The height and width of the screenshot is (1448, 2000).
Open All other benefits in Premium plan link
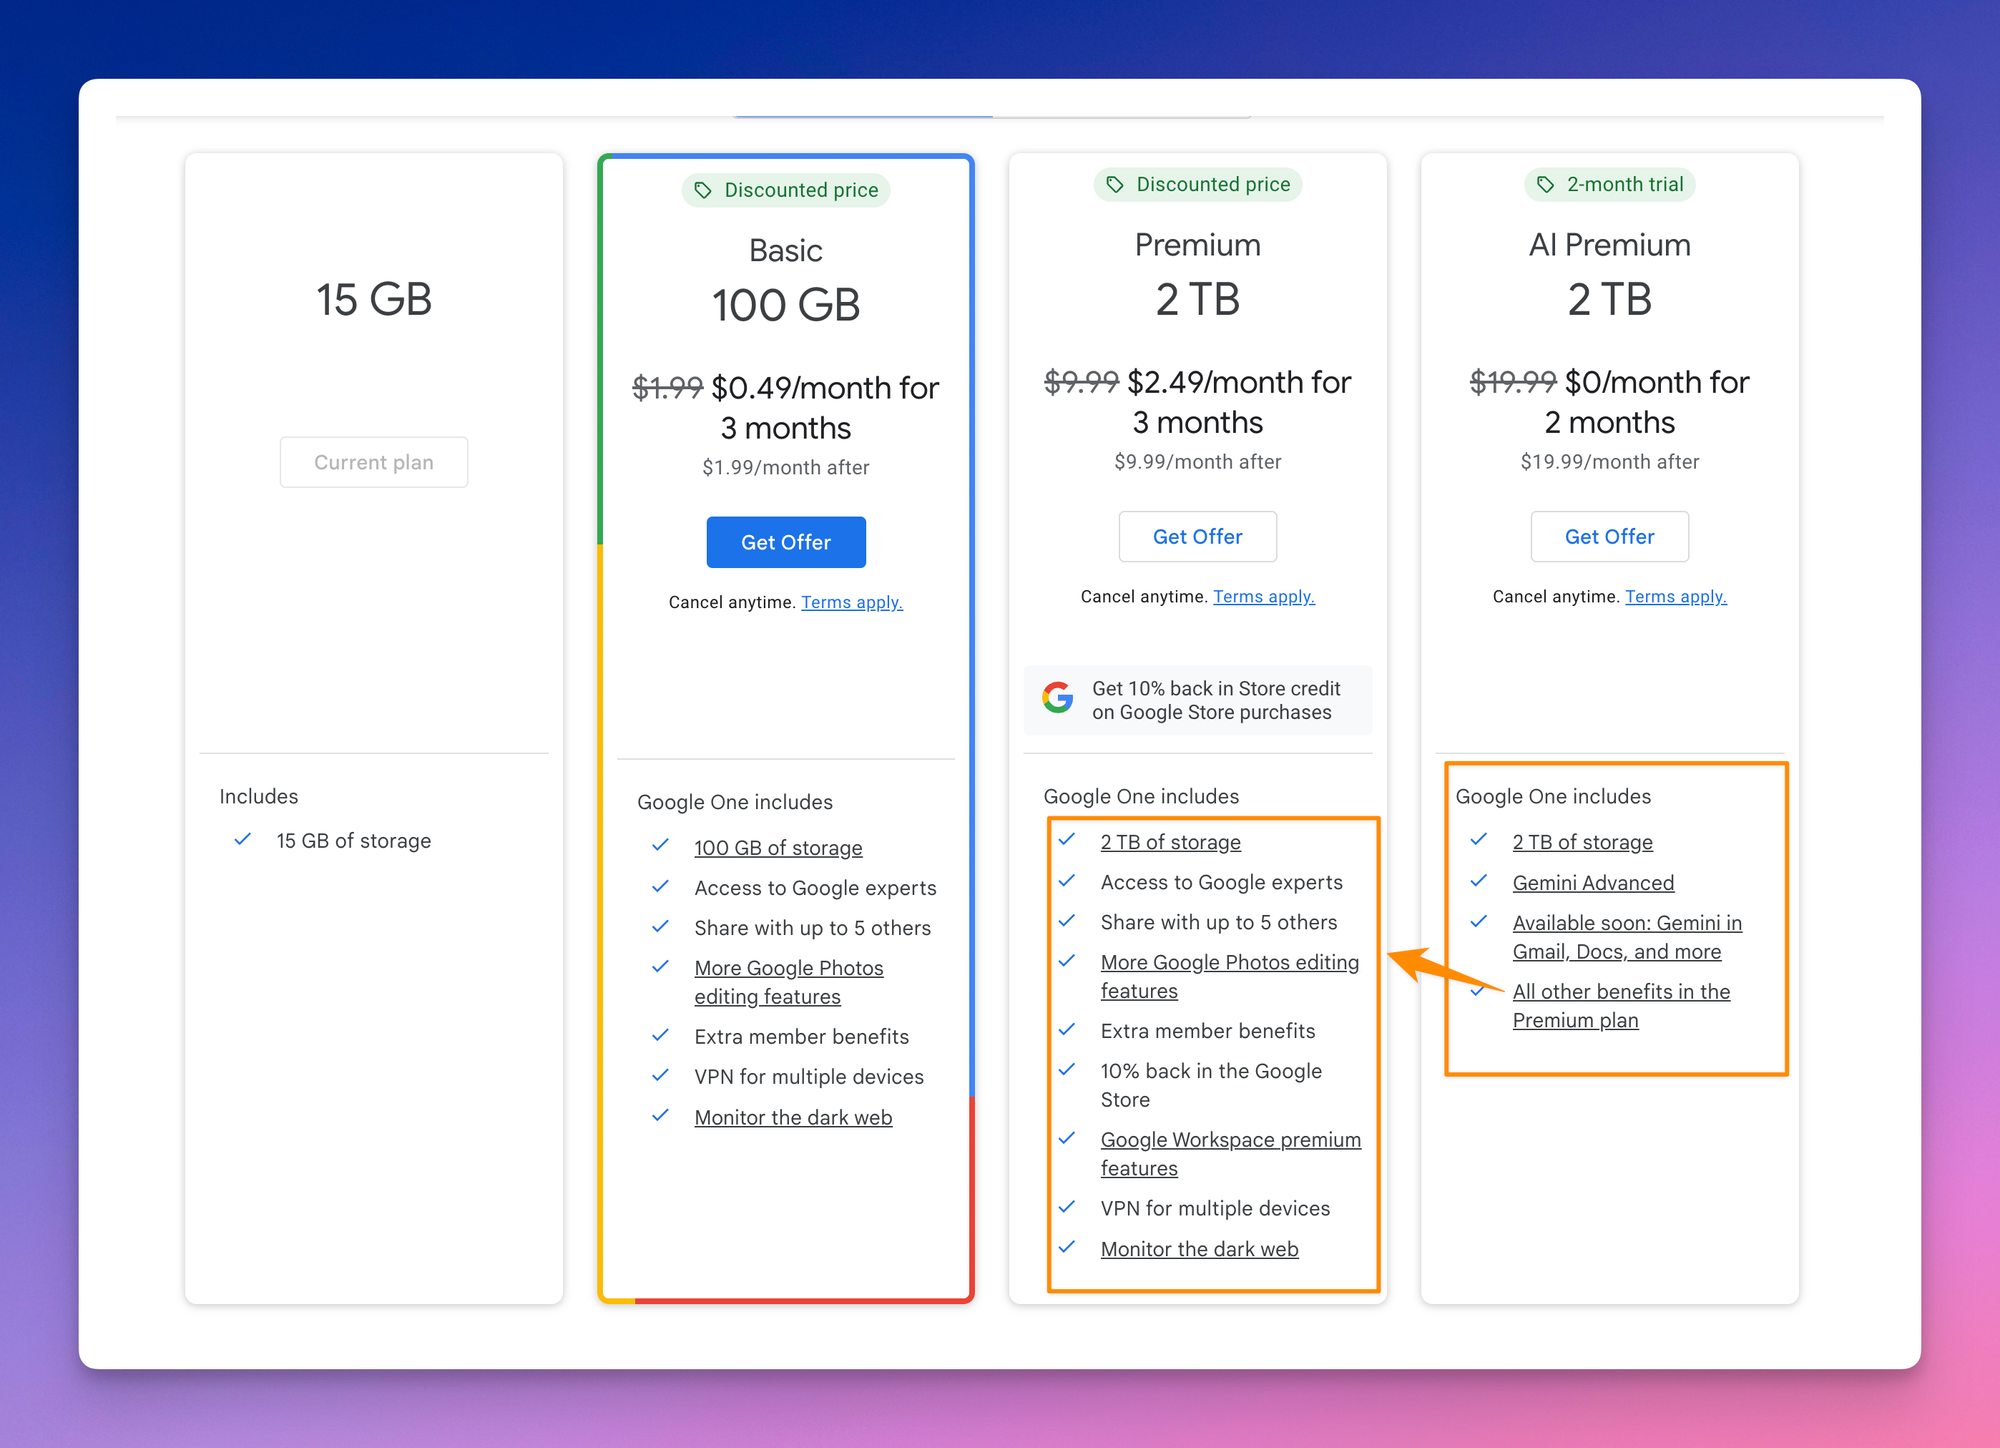click(x=1621, y=1006)
